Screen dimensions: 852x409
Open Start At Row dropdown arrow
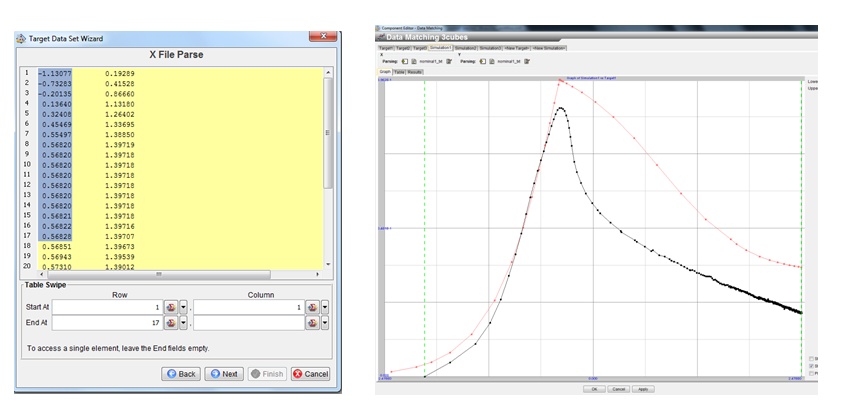(183, 307)
